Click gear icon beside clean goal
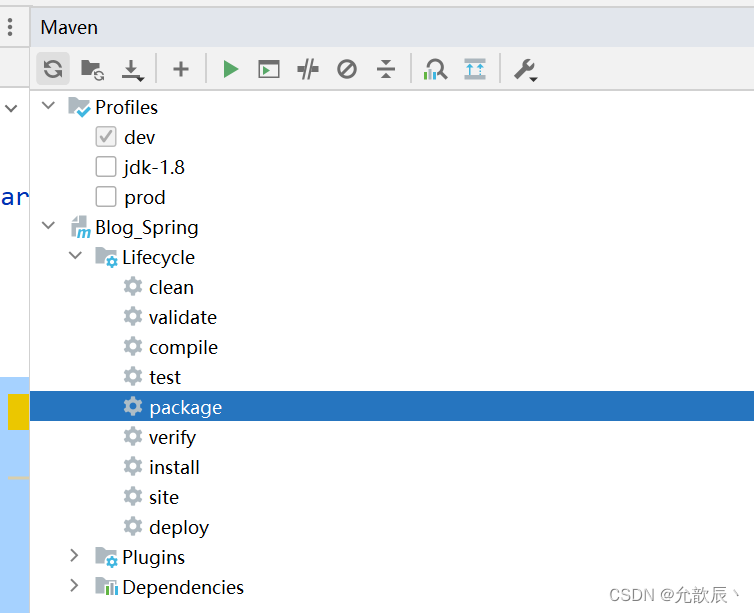 click(x=133, y=287)
